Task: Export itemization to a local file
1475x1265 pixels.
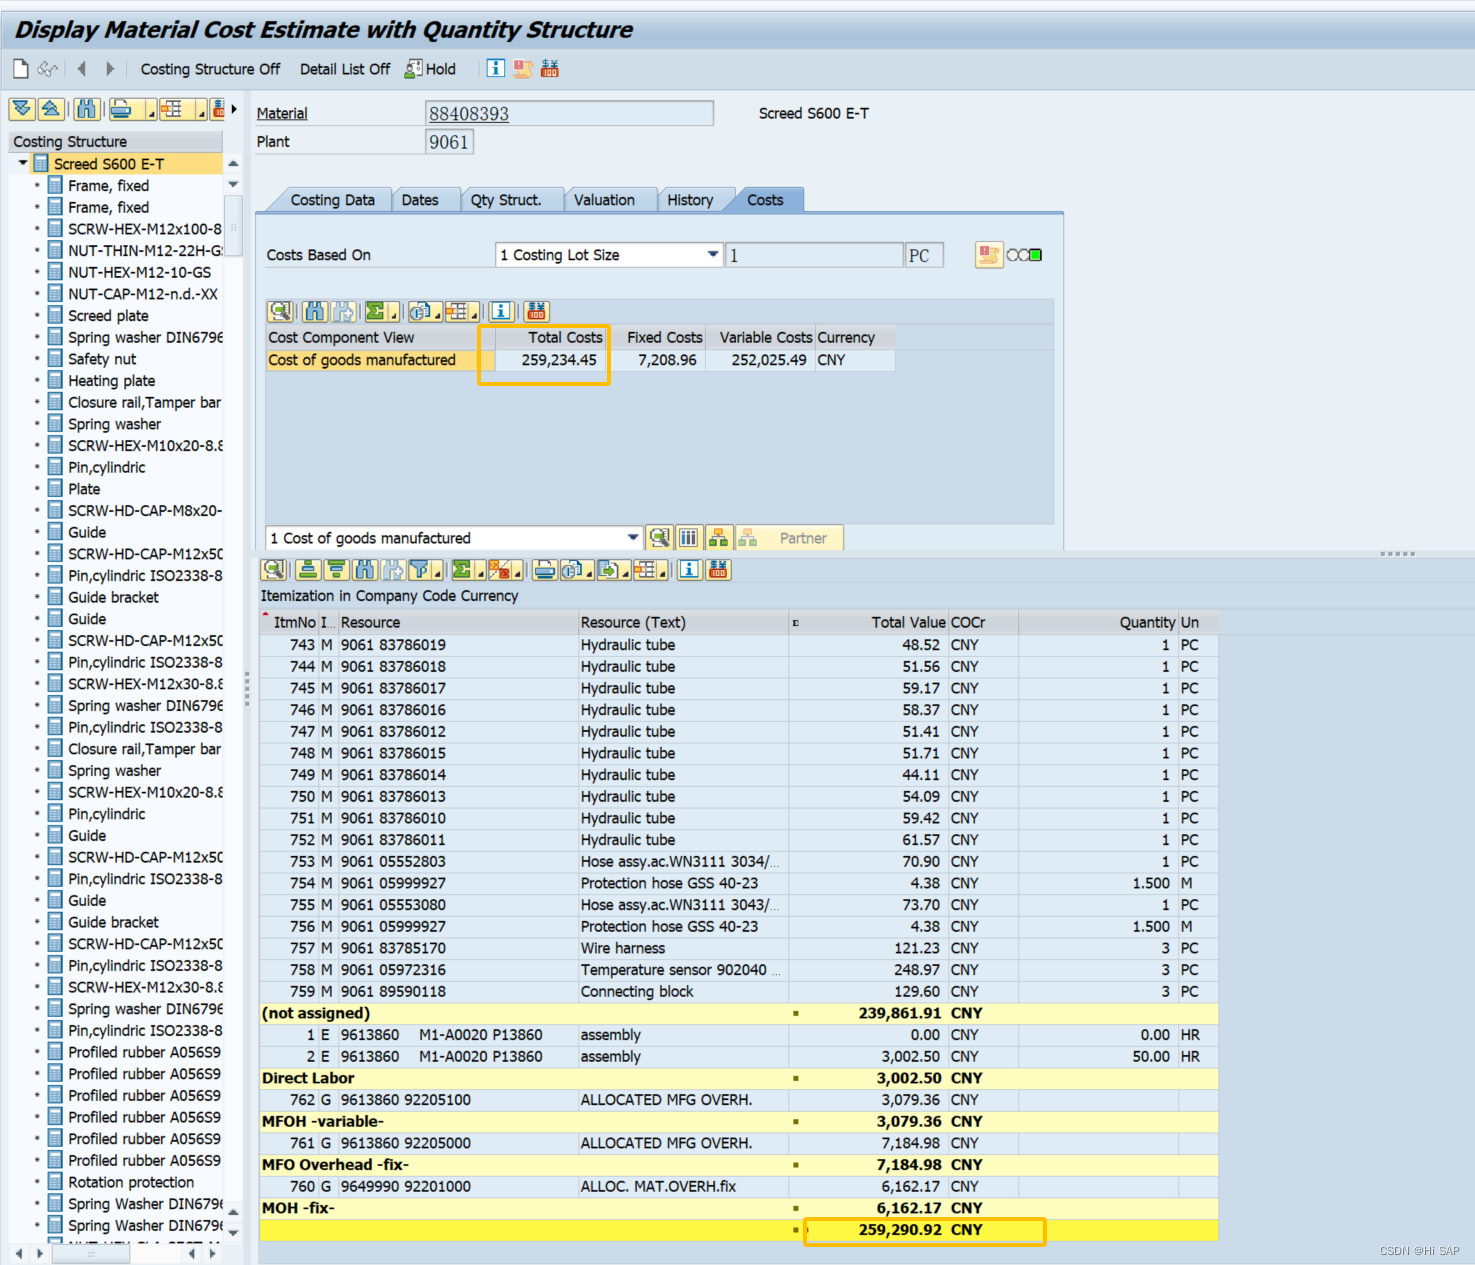Action: click(610, 570)
